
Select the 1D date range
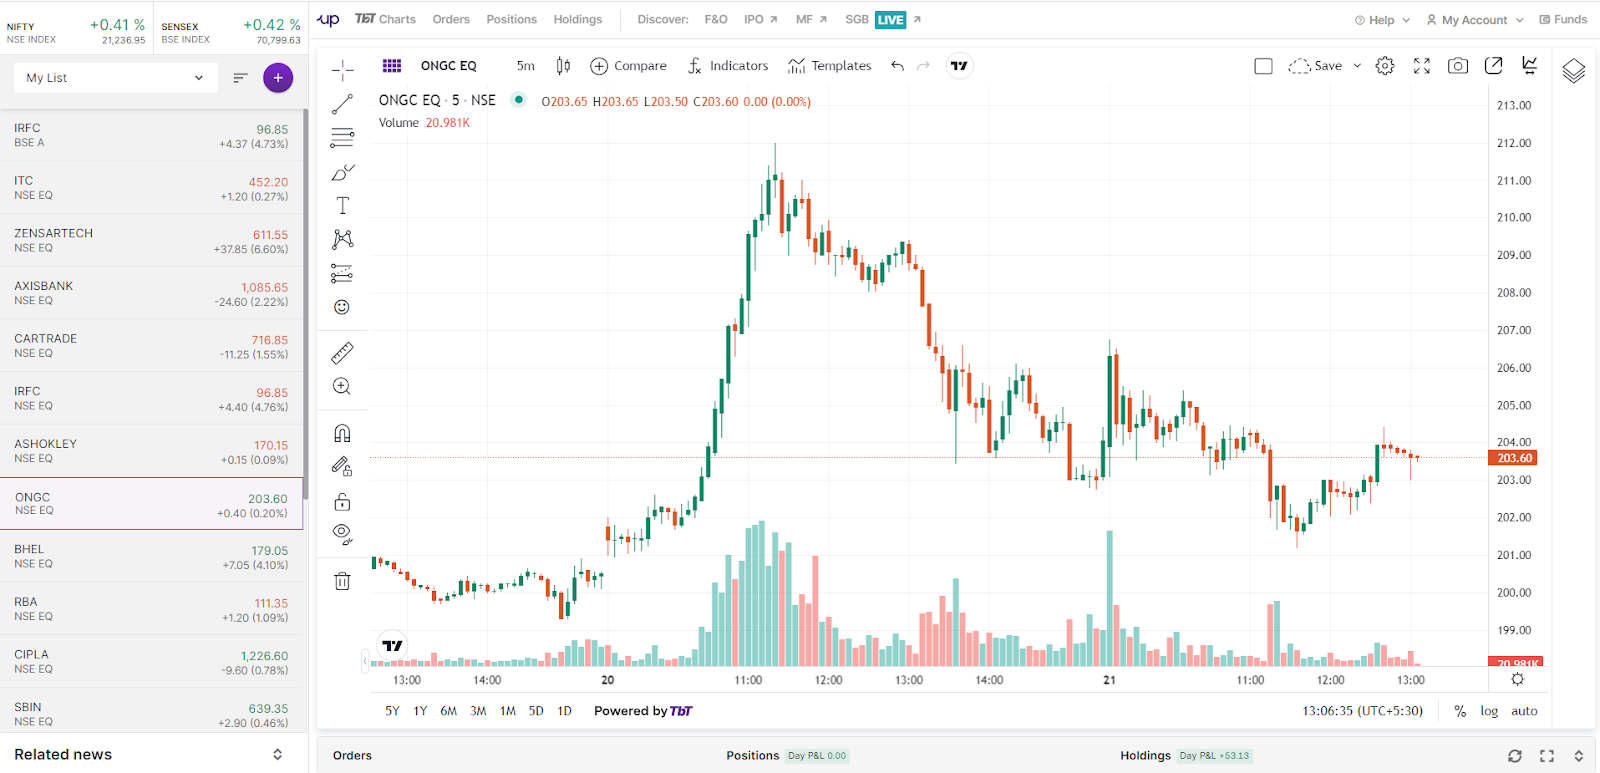[564, 711]
